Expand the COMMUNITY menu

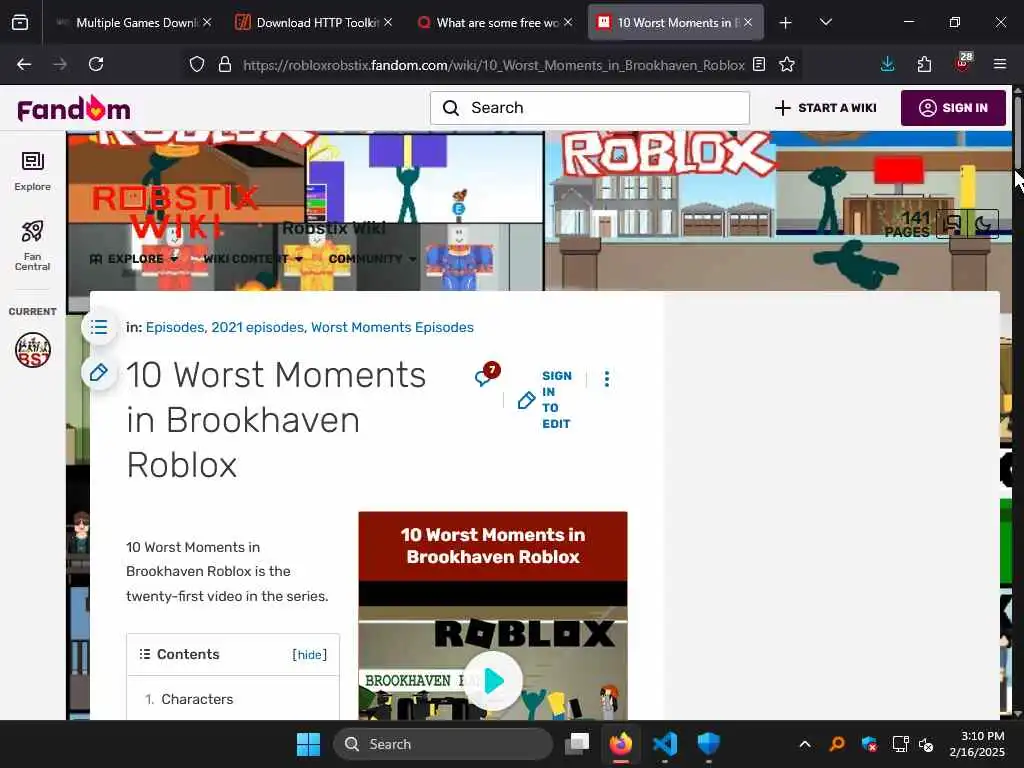click(372, 259)
